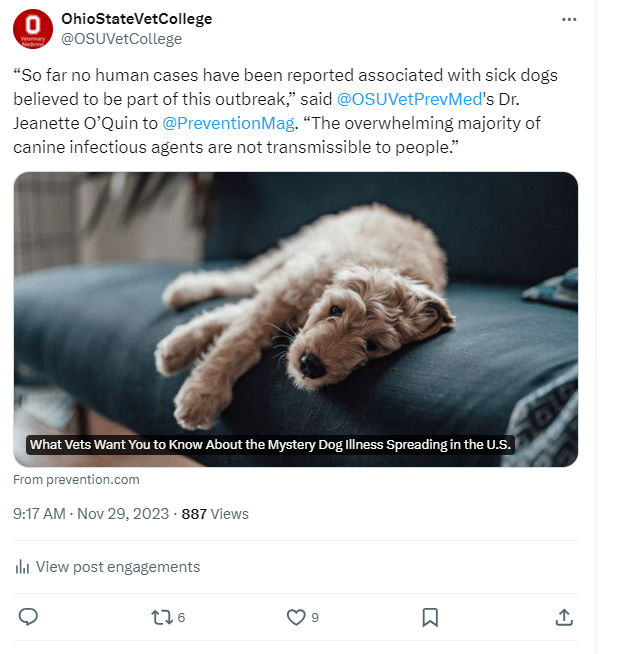Repost this tweet using retweet icon
The height and width of the screenshot is (654, 617).
[x=161, y=617]
